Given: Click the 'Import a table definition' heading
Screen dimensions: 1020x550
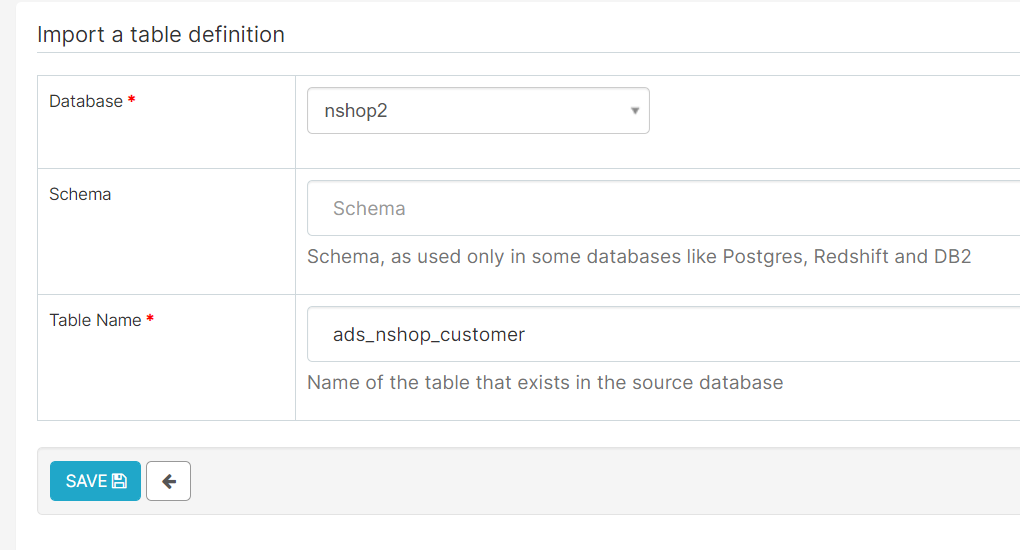Looking at the screenshot, I should tap(161, 34).
